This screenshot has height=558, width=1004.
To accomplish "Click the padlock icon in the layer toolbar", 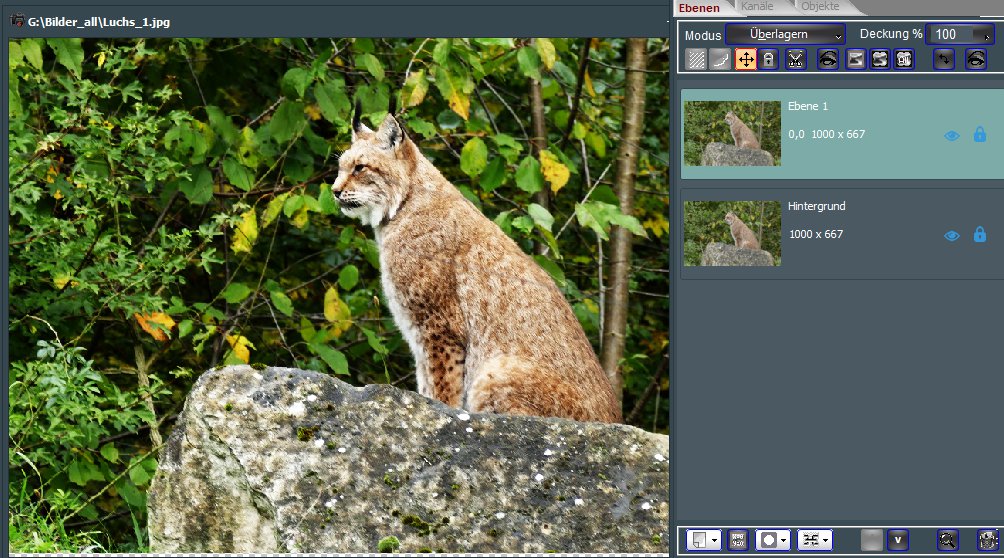I will pyautogui.click(x=768, y=59).
